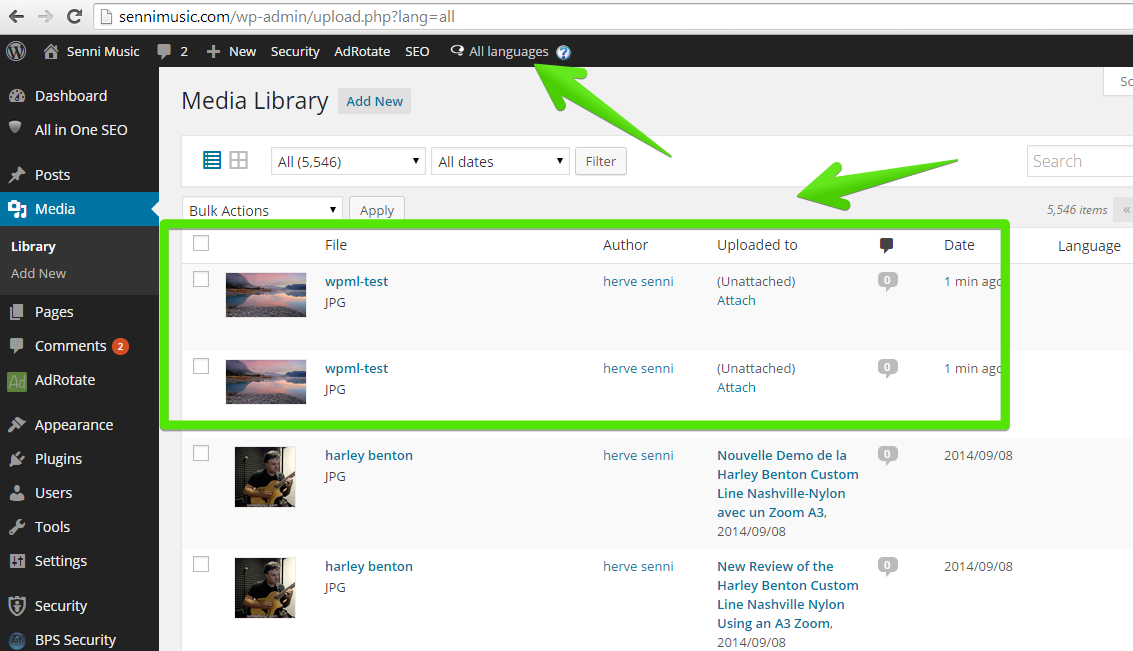Click the Dashboard sidebar icon
The image size is (1133, 651).
(x=17, y=96)
